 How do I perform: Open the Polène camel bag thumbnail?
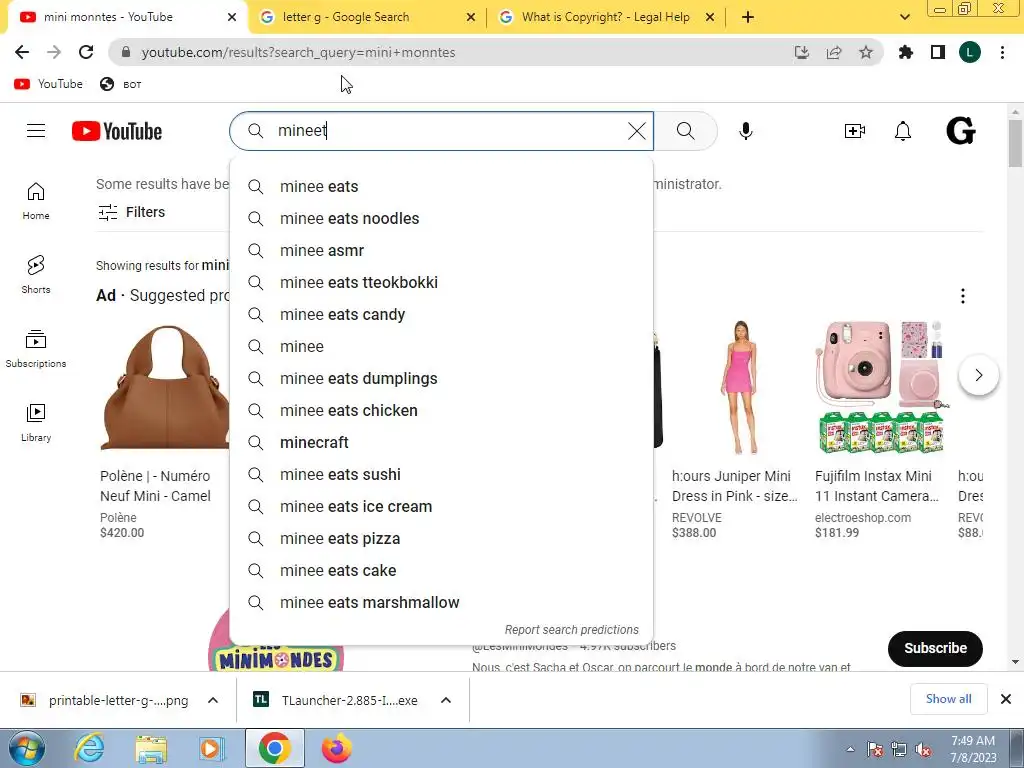pos(165,388)
